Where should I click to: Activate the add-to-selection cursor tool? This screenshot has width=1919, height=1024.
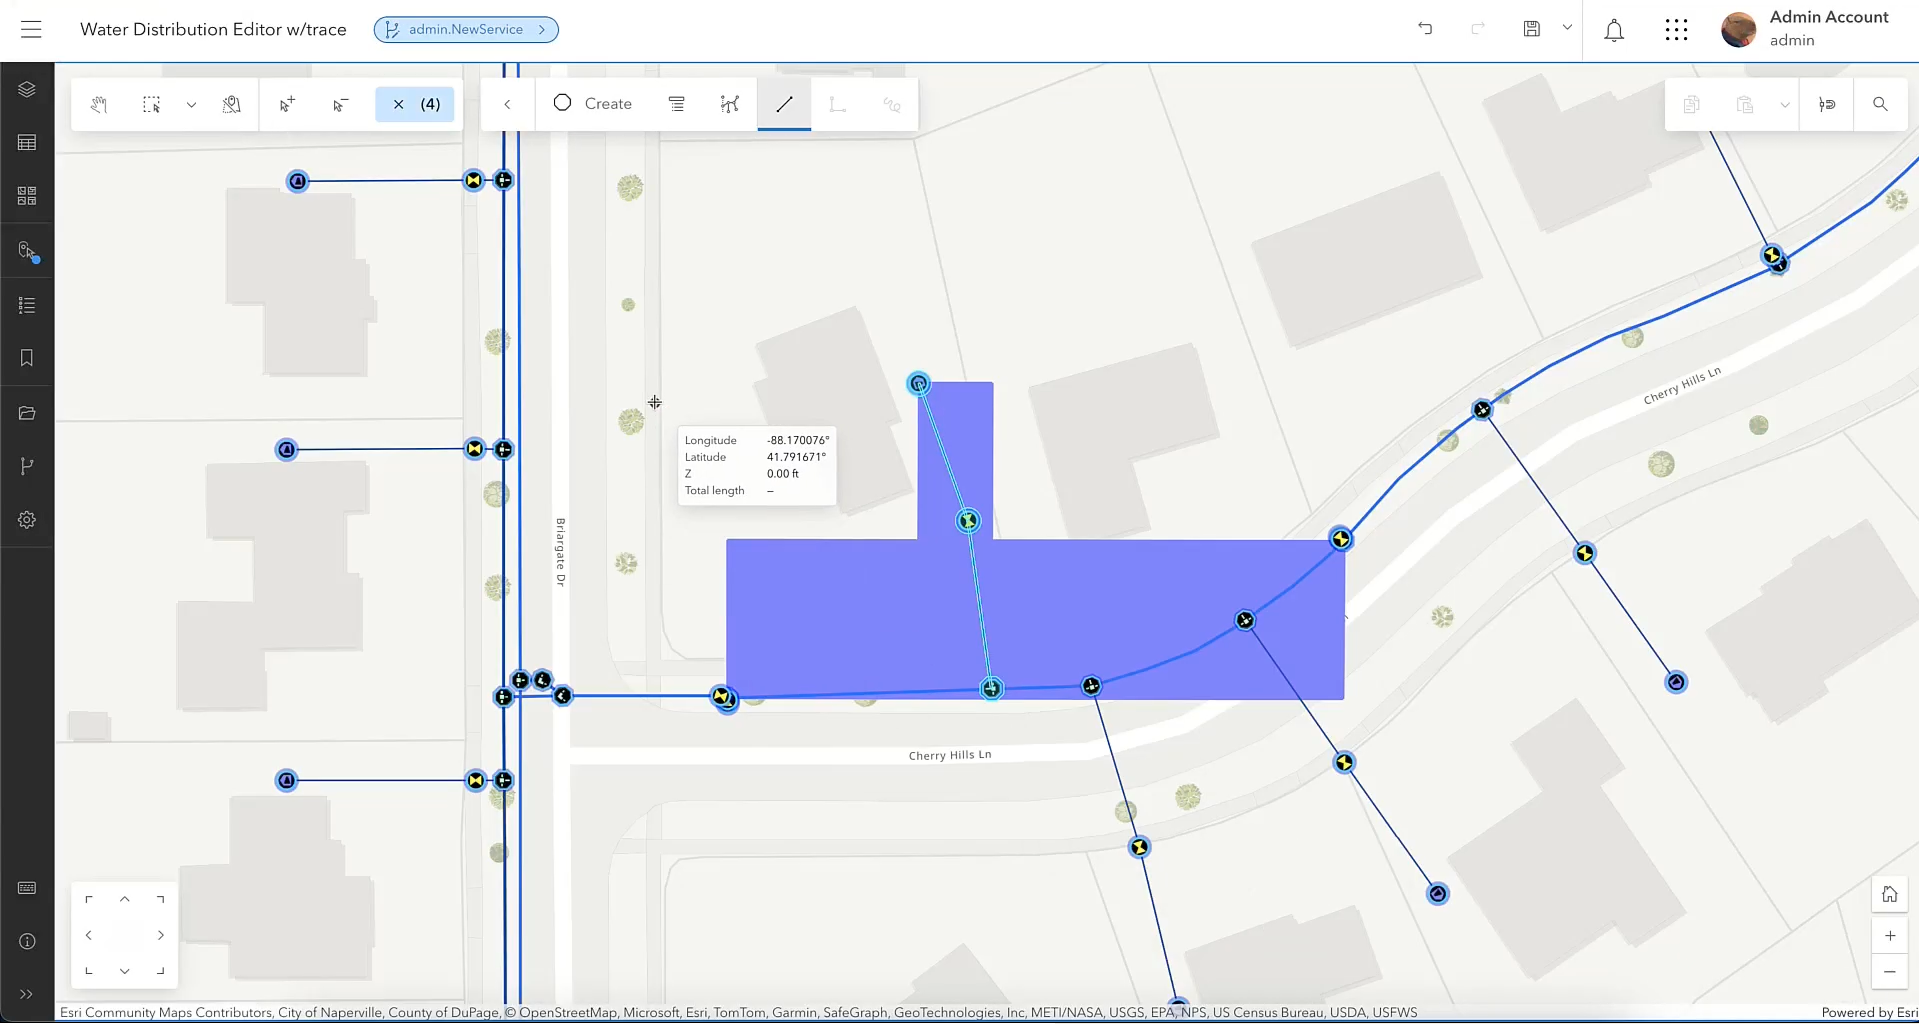(x=287, y=104)
